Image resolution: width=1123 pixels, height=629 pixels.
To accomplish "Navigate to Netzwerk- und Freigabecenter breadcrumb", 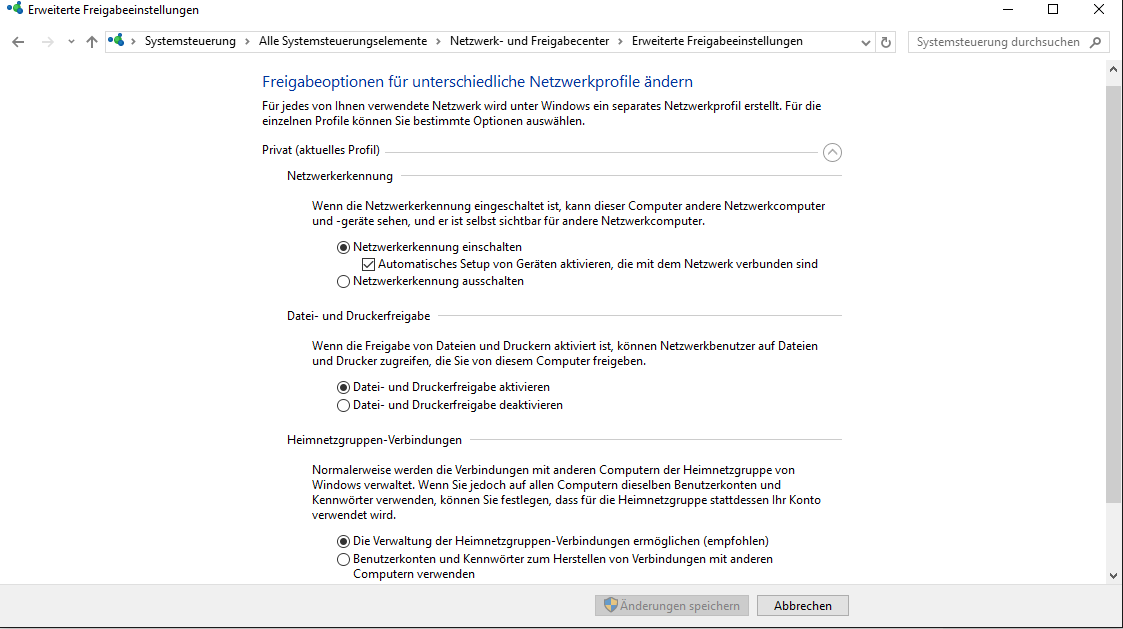I will [x=529, y=42].
